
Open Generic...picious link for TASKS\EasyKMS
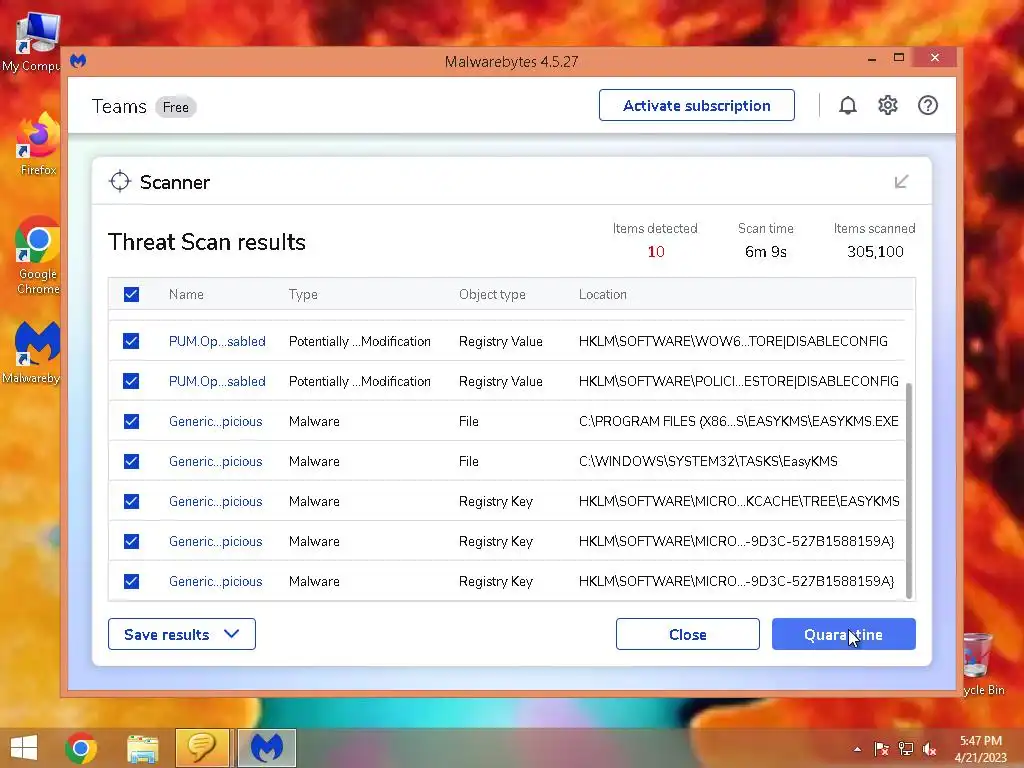point(216,461)
